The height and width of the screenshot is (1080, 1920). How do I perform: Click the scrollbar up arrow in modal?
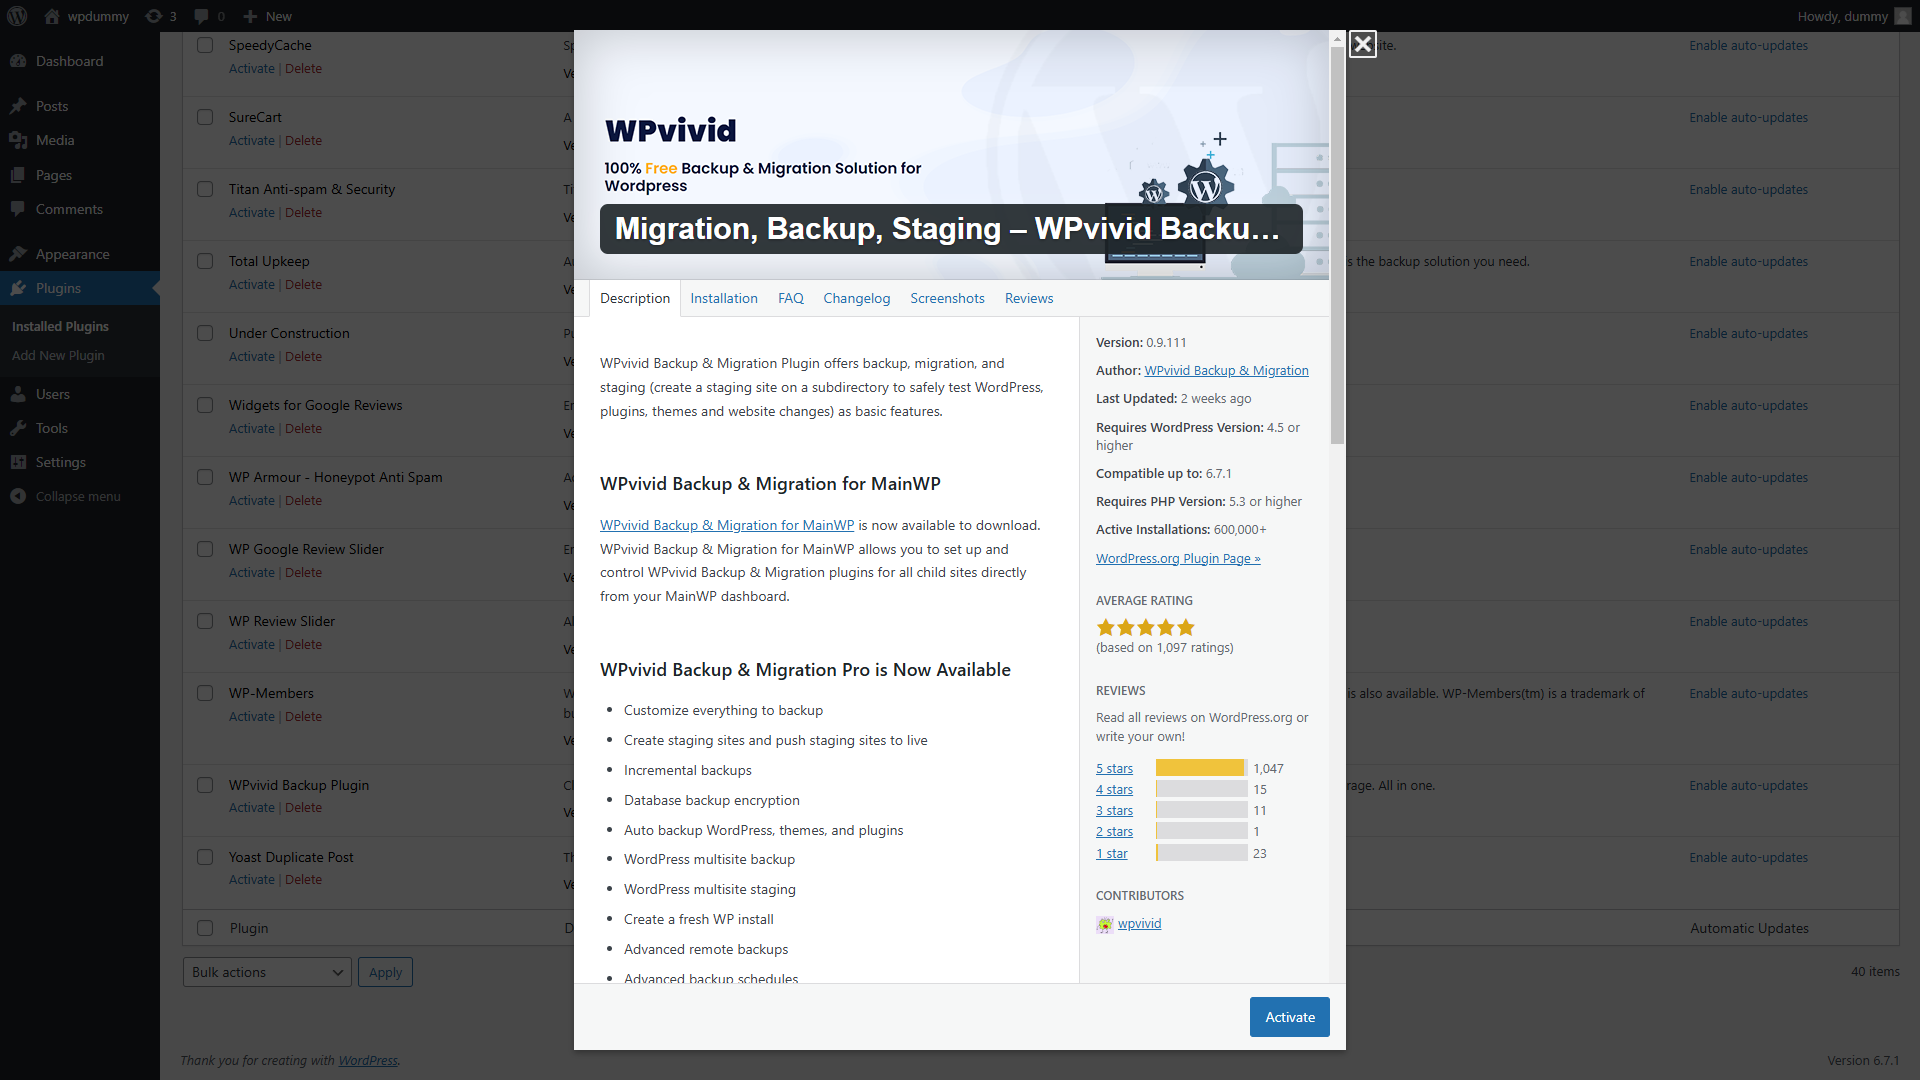pyautogui.click(x=1337, y=39)
